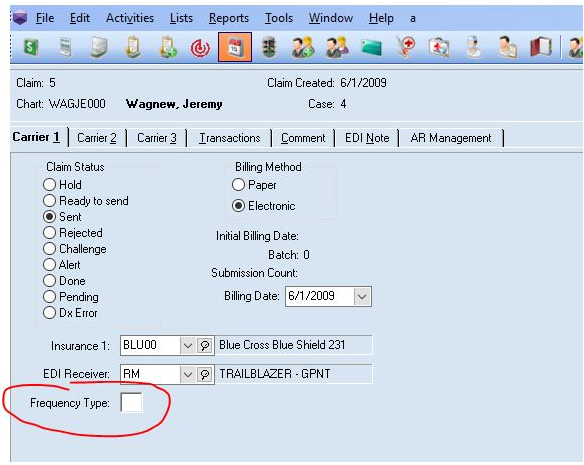Click the Frequency Type input box
Image resolution: width=584 pixels, height=465 pixels.
(131, 403)
